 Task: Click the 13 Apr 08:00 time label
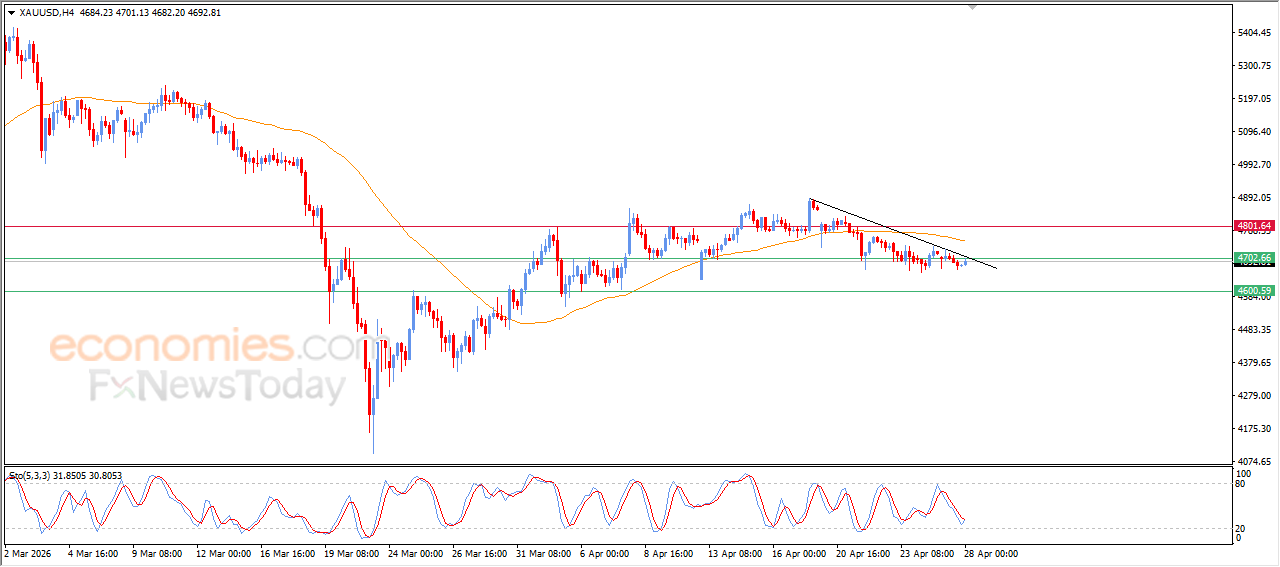[x=732, y=553]
